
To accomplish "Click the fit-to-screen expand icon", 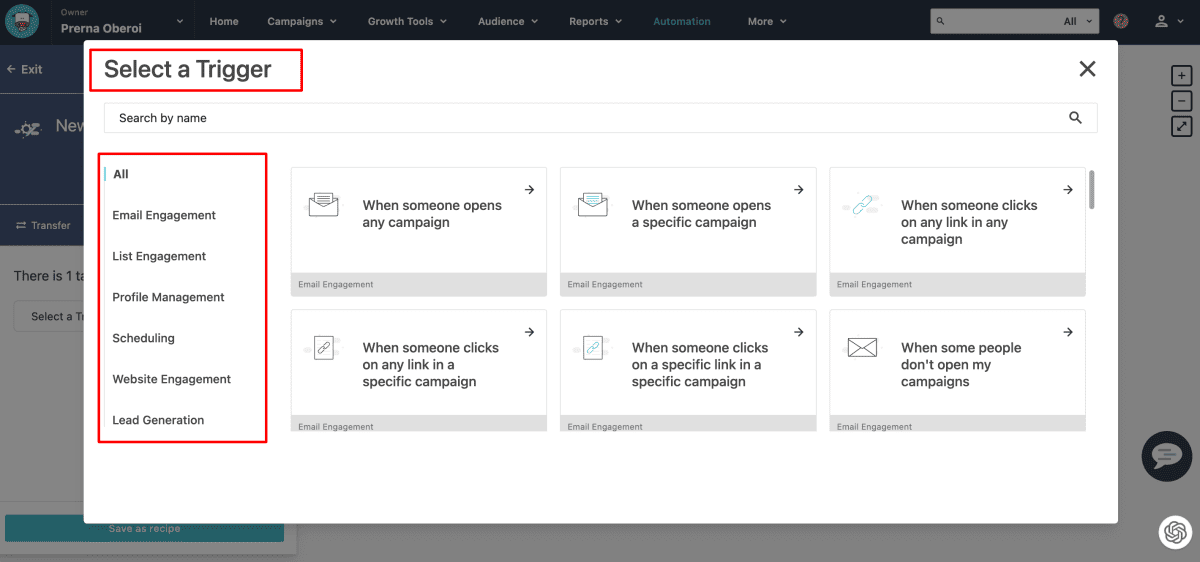I will pyautogui.click(x=1182, y=126).
